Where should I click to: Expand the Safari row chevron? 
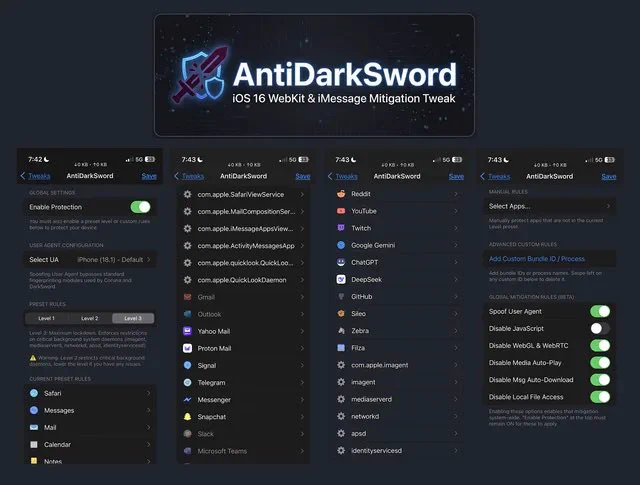point(149,393)
